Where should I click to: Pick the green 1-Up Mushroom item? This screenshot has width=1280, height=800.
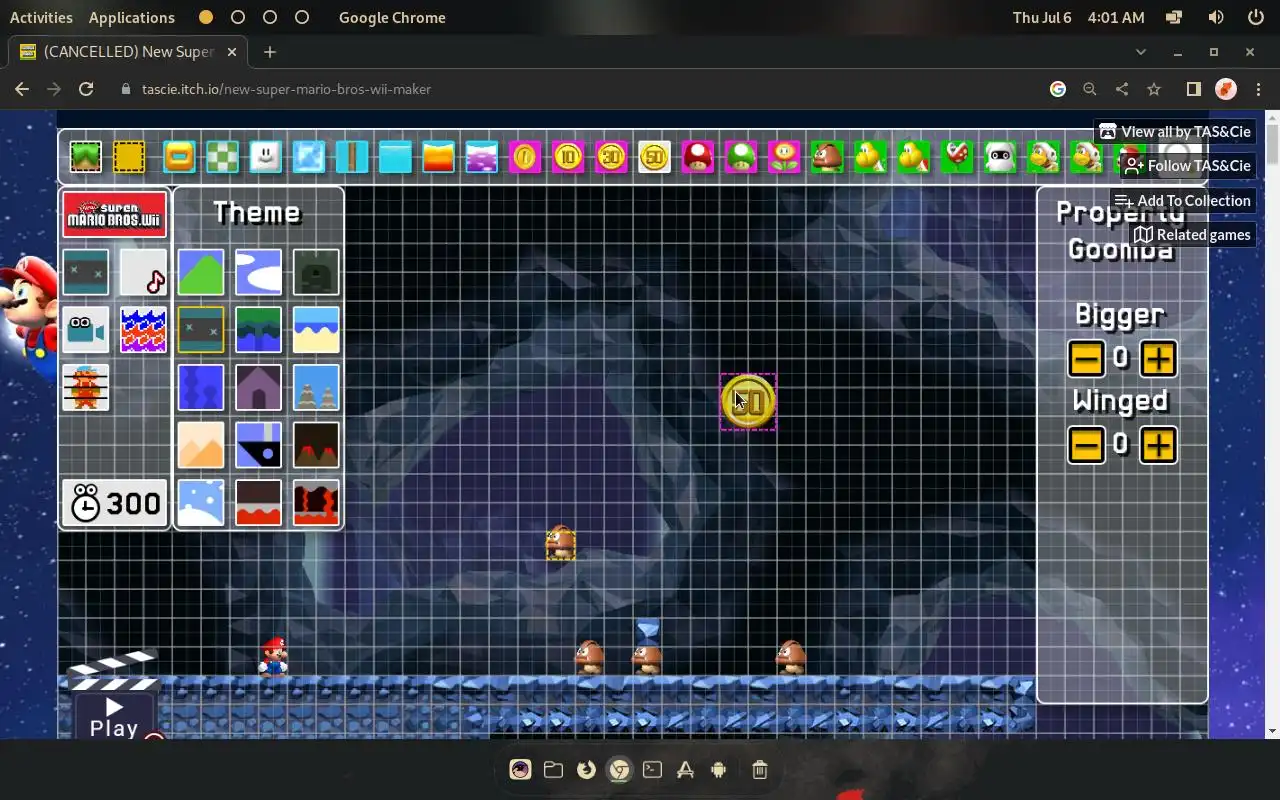741,157
